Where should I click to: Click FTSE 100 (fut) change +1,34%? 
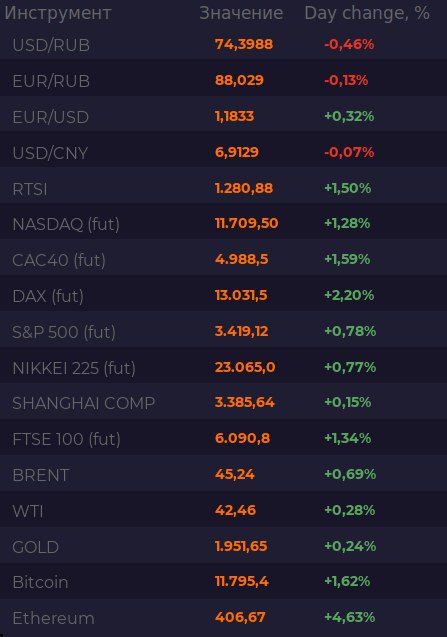pos(347,438)
